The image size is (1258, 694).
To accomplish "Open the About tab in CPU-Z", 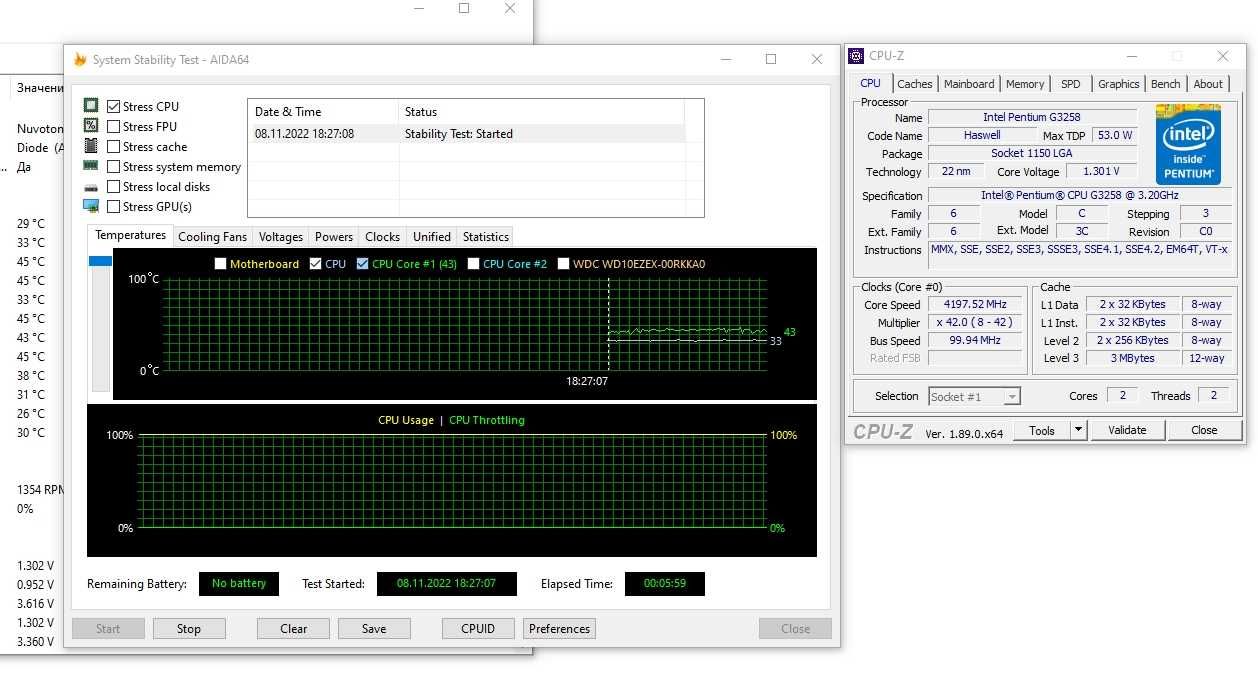I will pos(1208,84).
